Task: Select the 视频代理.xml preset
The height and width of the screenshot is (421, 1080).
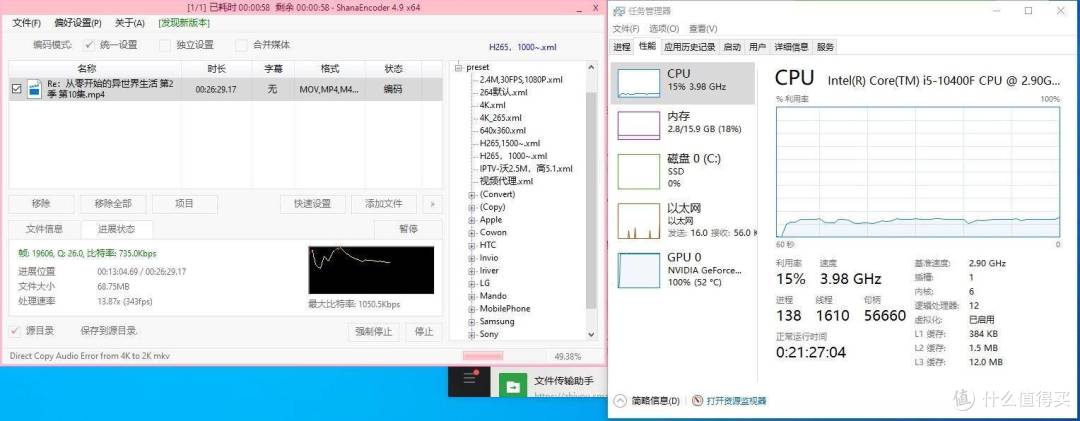Action: (x=506, y=181)
